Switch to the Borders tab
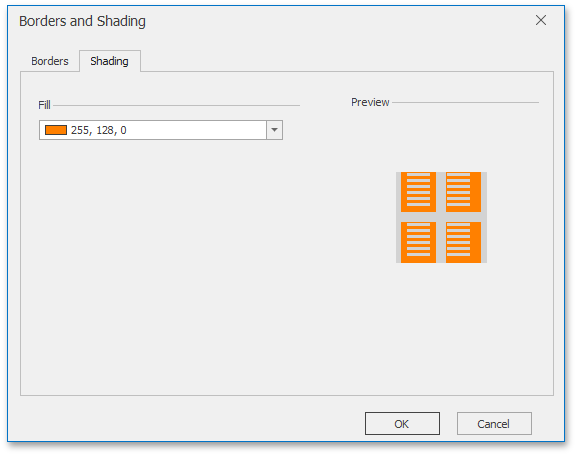The height and width of the screenshot is (457, 578). click(50, 61)
